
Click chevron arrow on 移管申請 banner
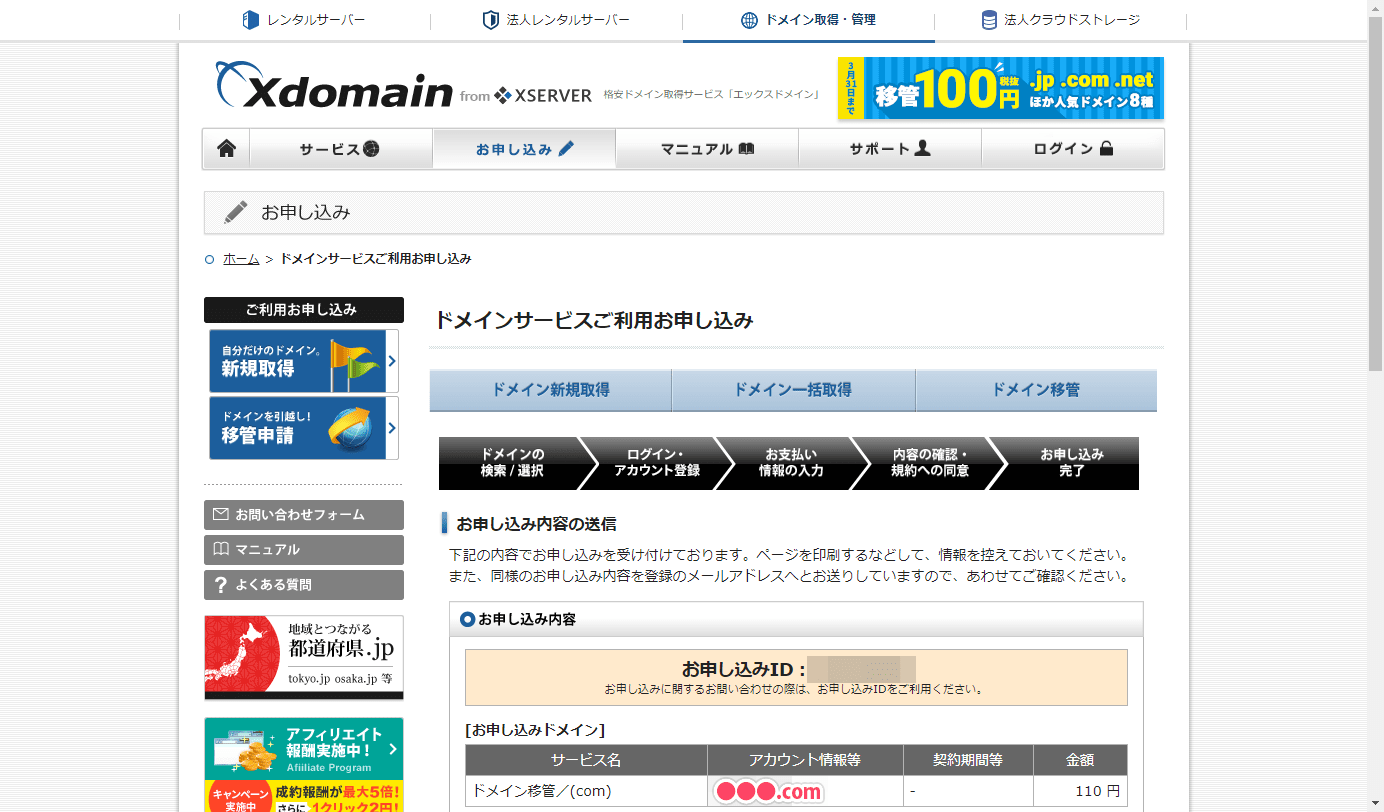point(392,428)
